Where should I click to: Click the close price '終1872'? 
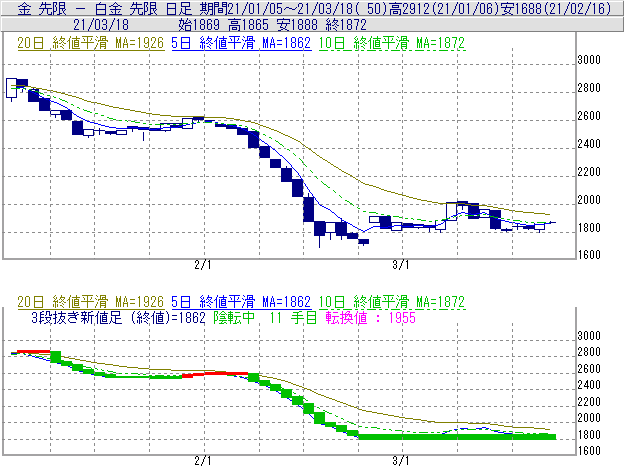(x=346, y=25)
